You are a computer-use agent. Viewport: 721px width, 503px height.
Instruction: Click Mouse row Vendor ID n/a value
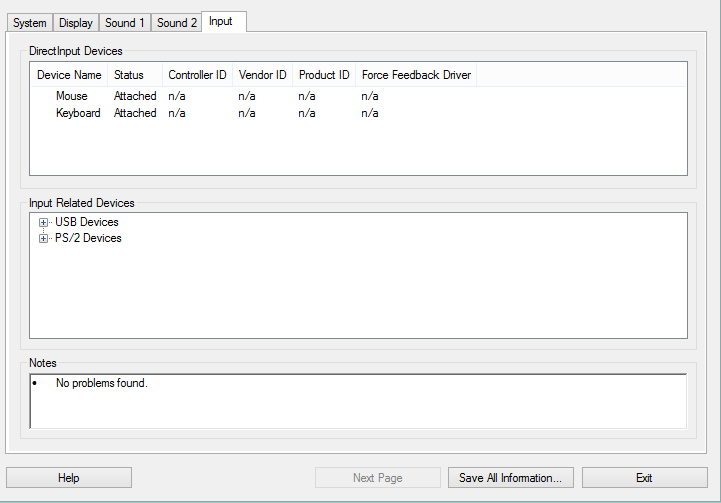click(247, 96)
